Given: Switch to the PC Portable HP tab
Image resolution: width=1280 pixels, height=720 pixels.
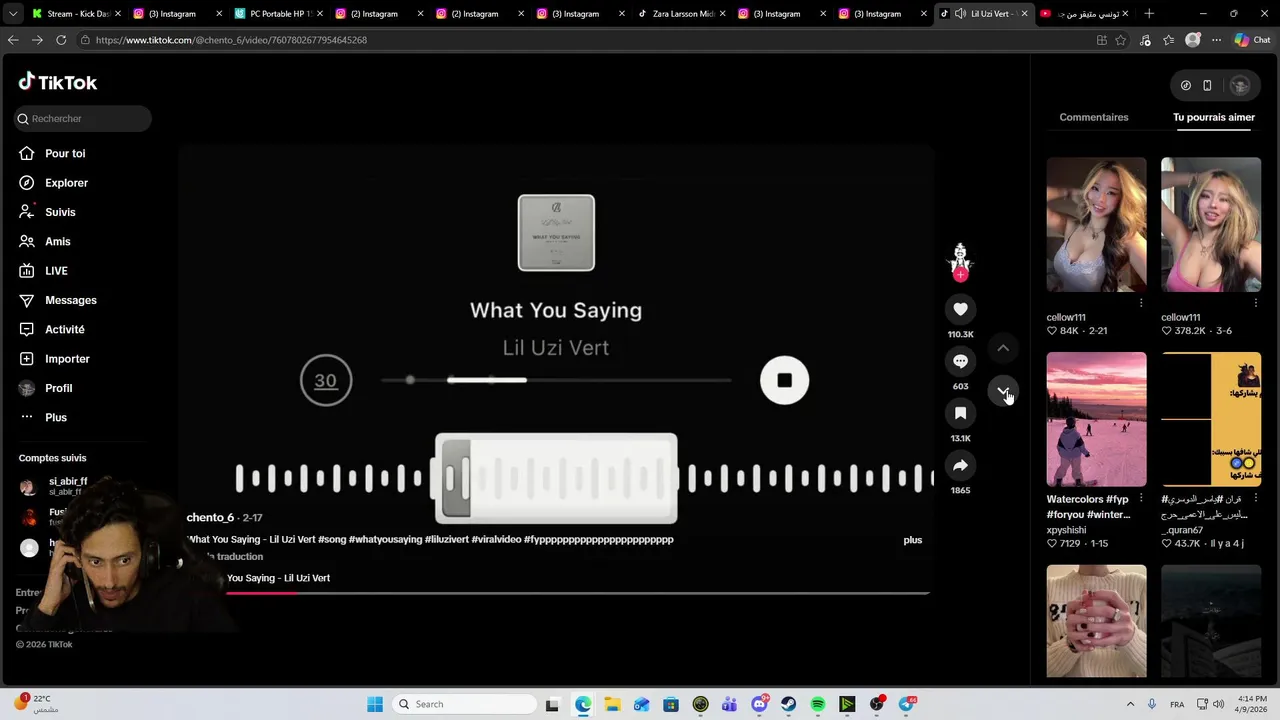Looking at the screenshot, I should tap(280, 14).
